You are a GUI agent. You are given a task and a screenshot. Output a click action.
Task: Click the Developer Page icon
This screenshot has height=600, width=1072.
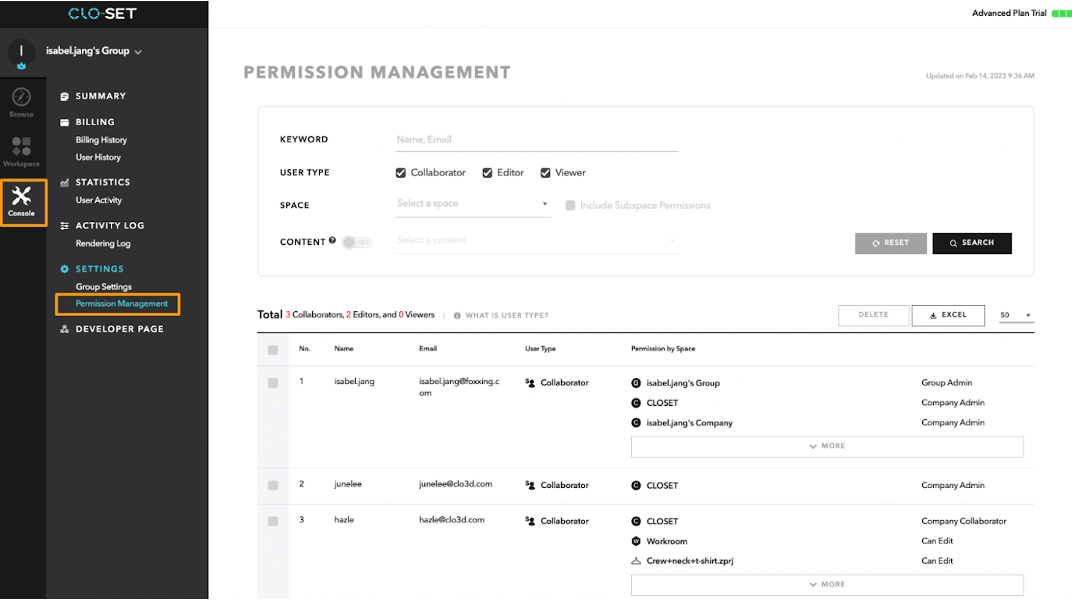pos(64,328)
